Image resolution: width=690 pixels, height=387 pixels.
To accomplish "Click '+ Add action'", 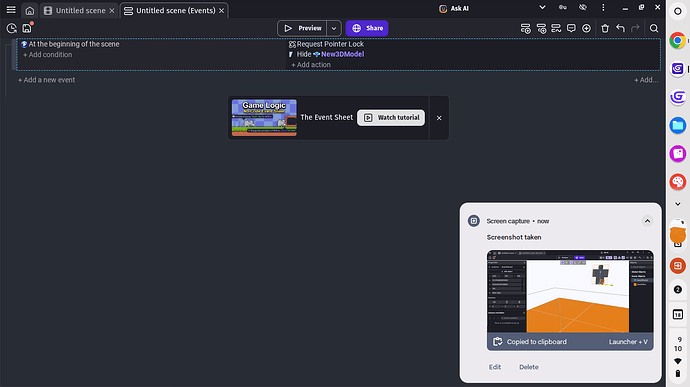I will [311, 65].
